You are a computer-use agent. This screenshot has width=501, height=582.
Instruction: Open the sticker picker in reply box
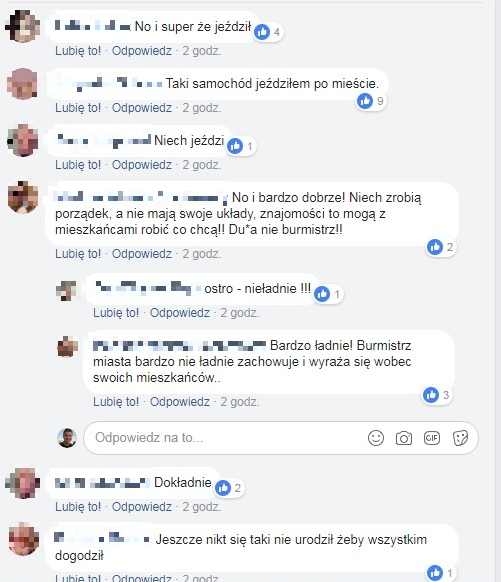[x=460, y=438]
